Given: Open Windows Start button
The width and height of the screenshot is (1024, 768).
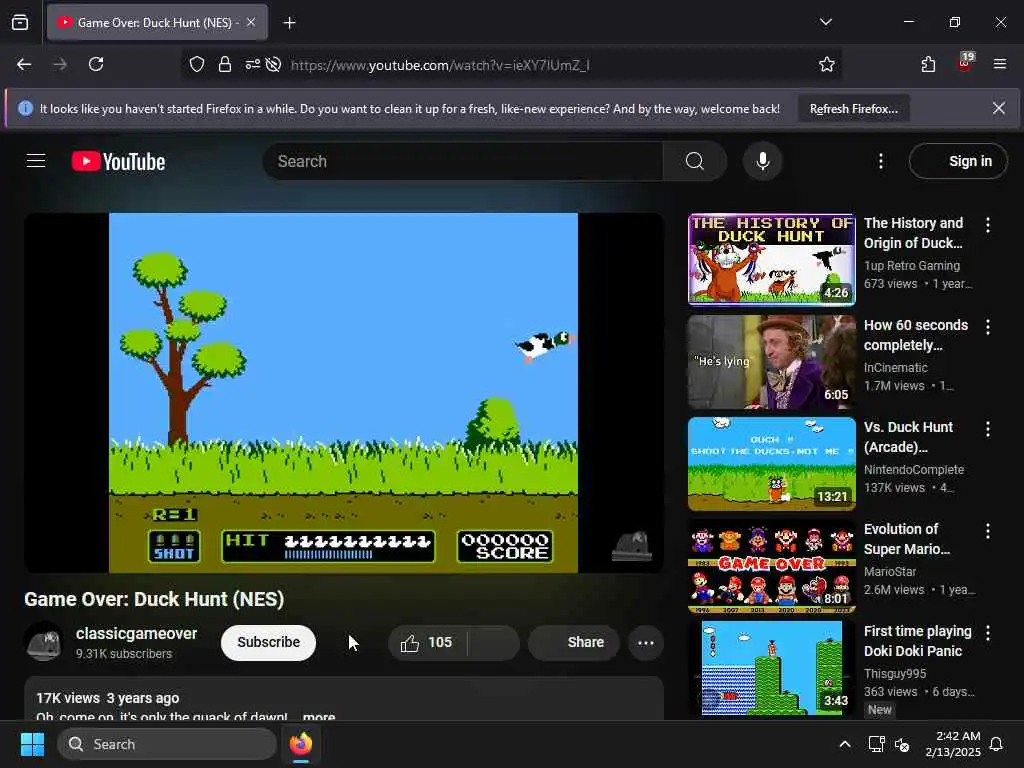Looking at the screenshot, I should point(32,744).
